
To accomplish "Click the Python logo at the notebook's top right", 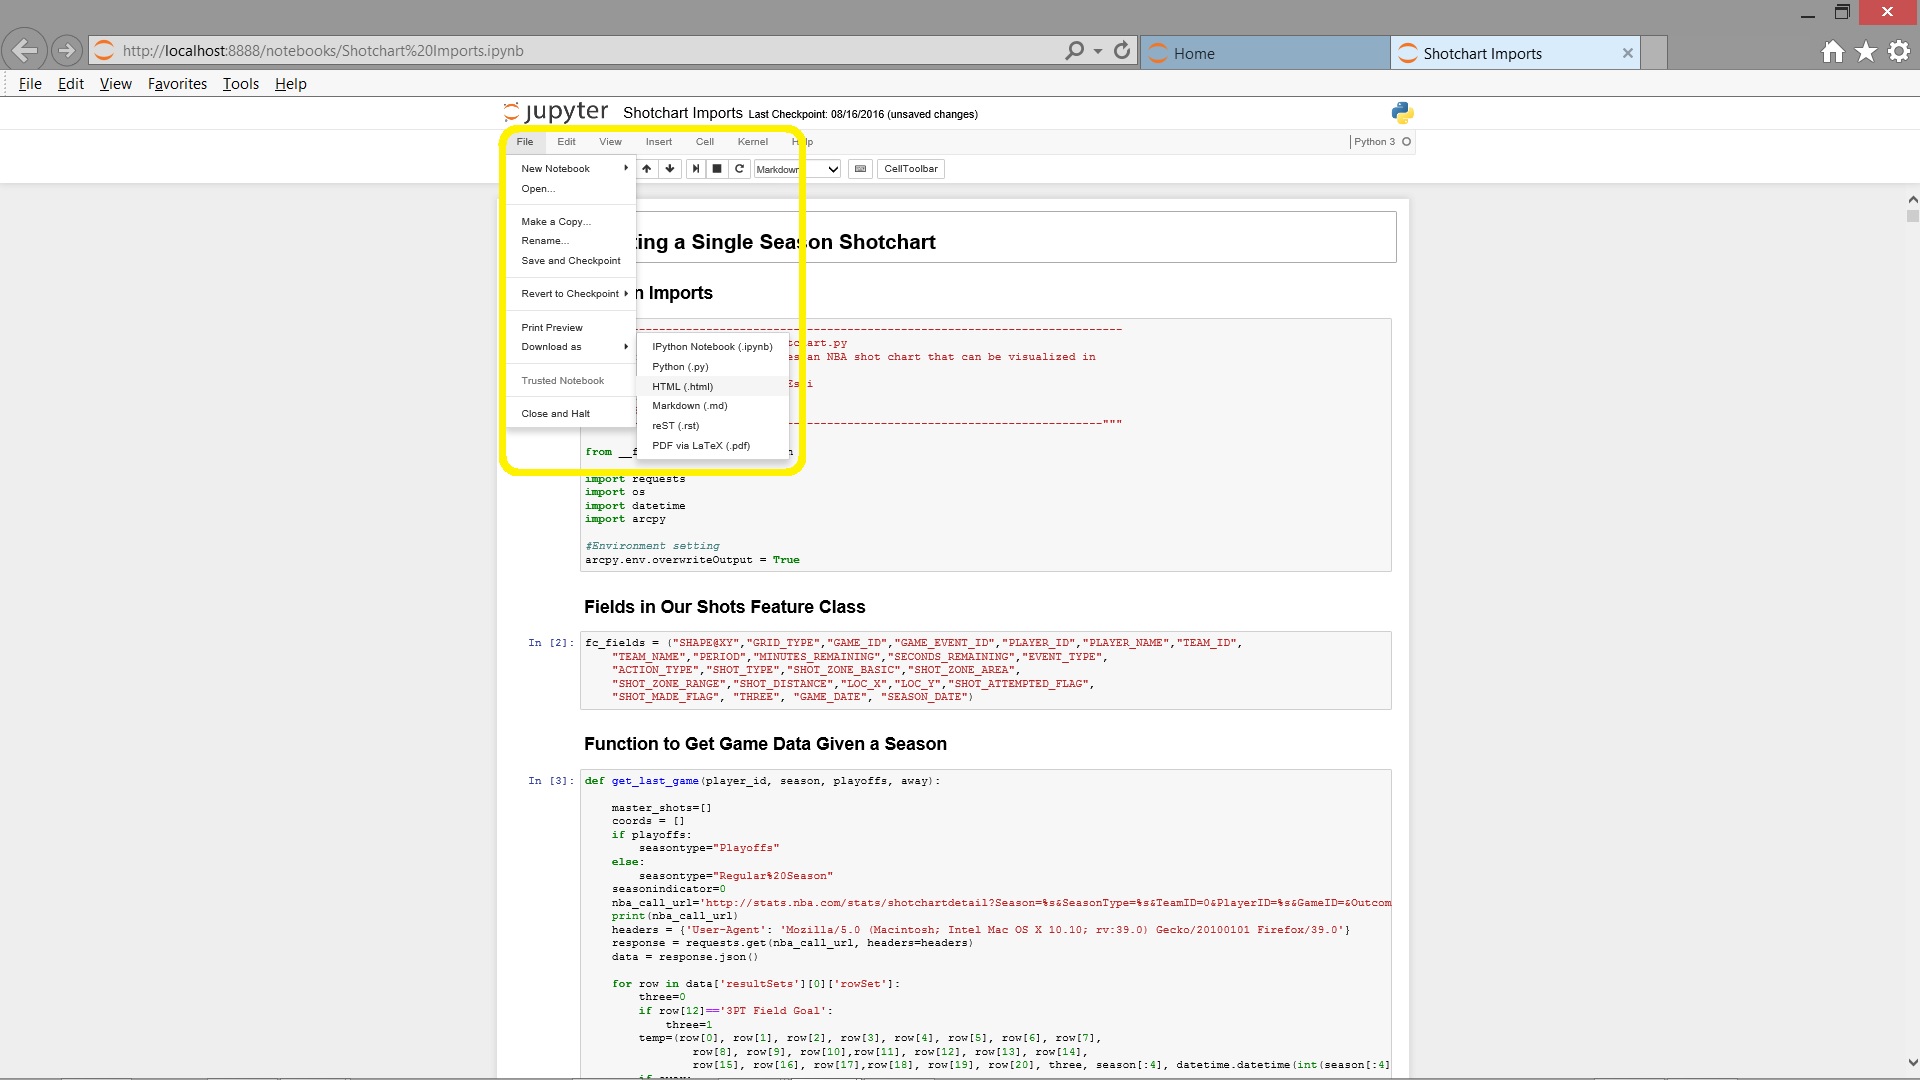I will [1402, 112].
